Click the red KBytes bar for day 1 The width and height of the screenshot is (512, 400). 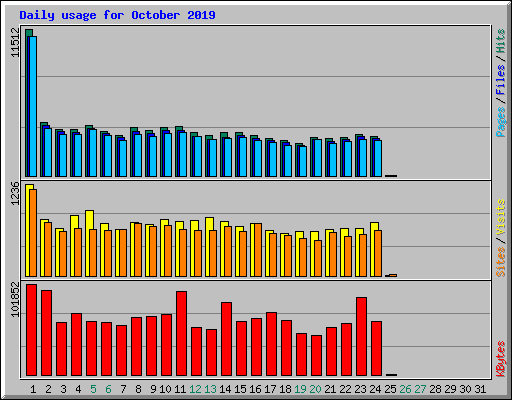pos(31,330)
